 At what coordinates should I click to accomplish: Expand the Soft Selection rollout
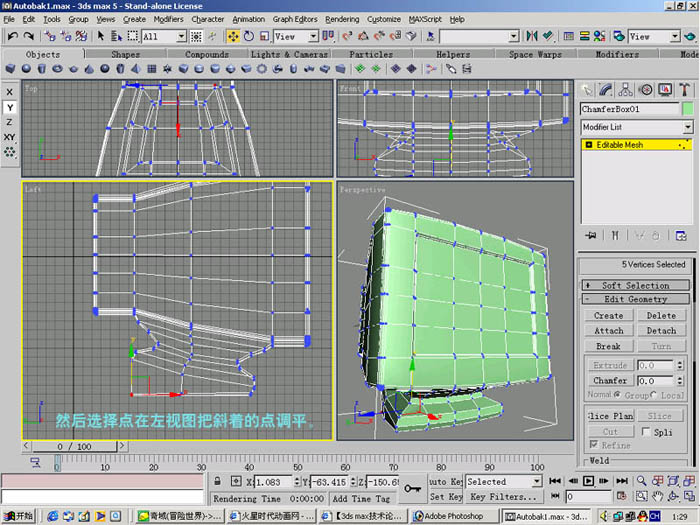pos(636,285)
